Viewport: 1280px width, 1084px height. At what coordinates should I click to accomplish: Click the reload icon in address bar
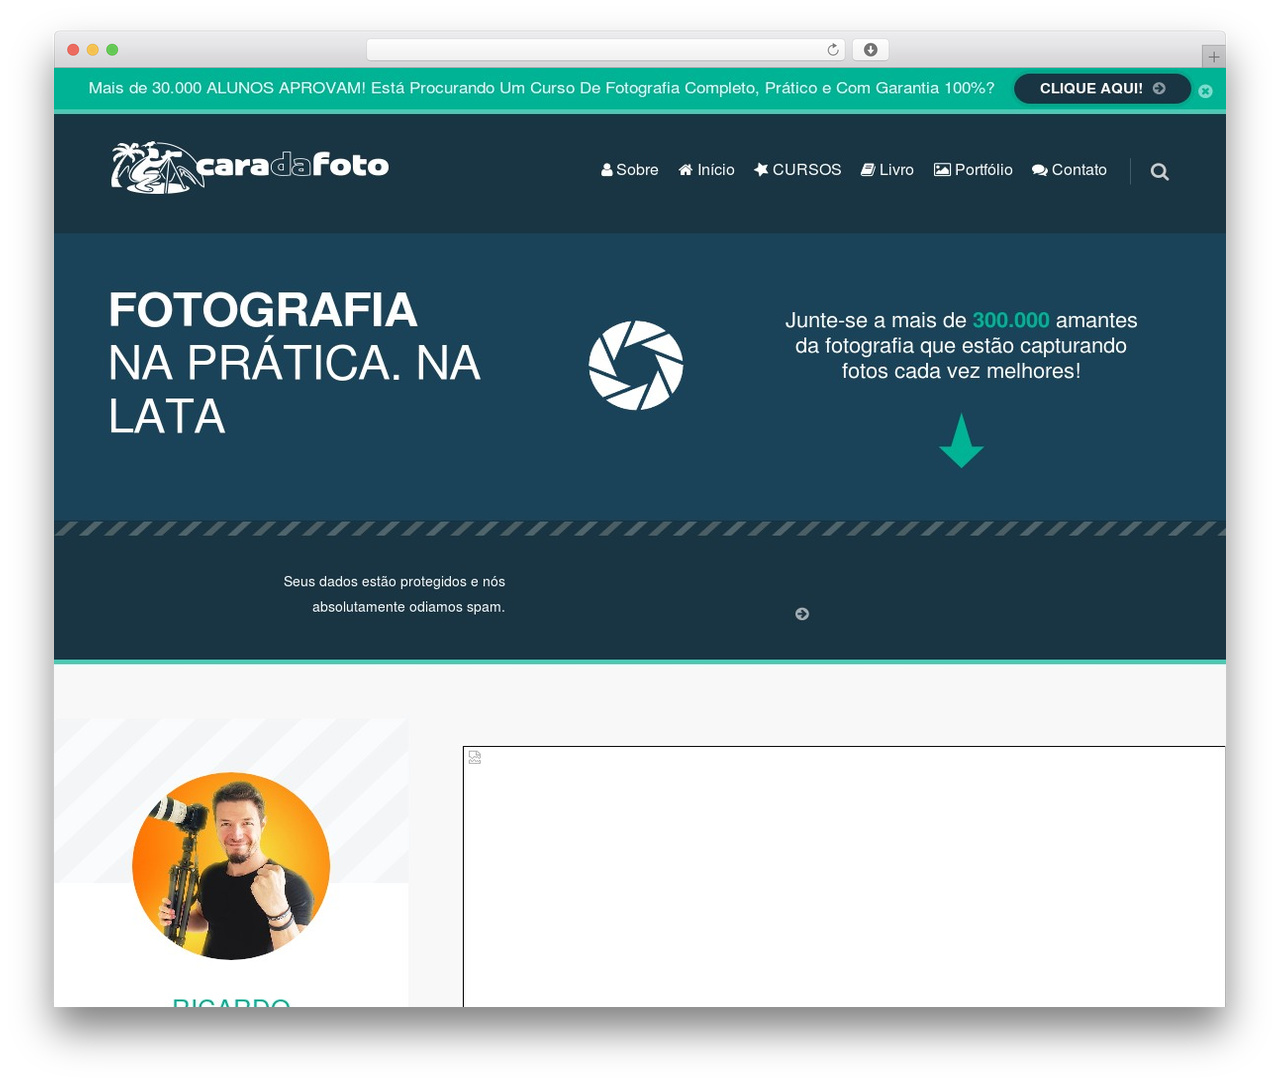(832, 50)
